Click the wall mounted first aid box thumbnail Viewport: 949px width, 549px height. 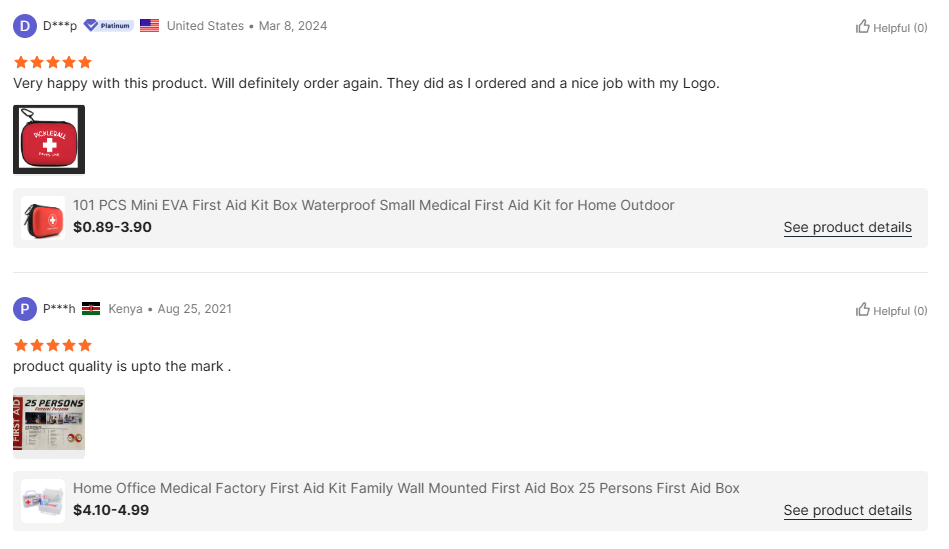(43, 500)
